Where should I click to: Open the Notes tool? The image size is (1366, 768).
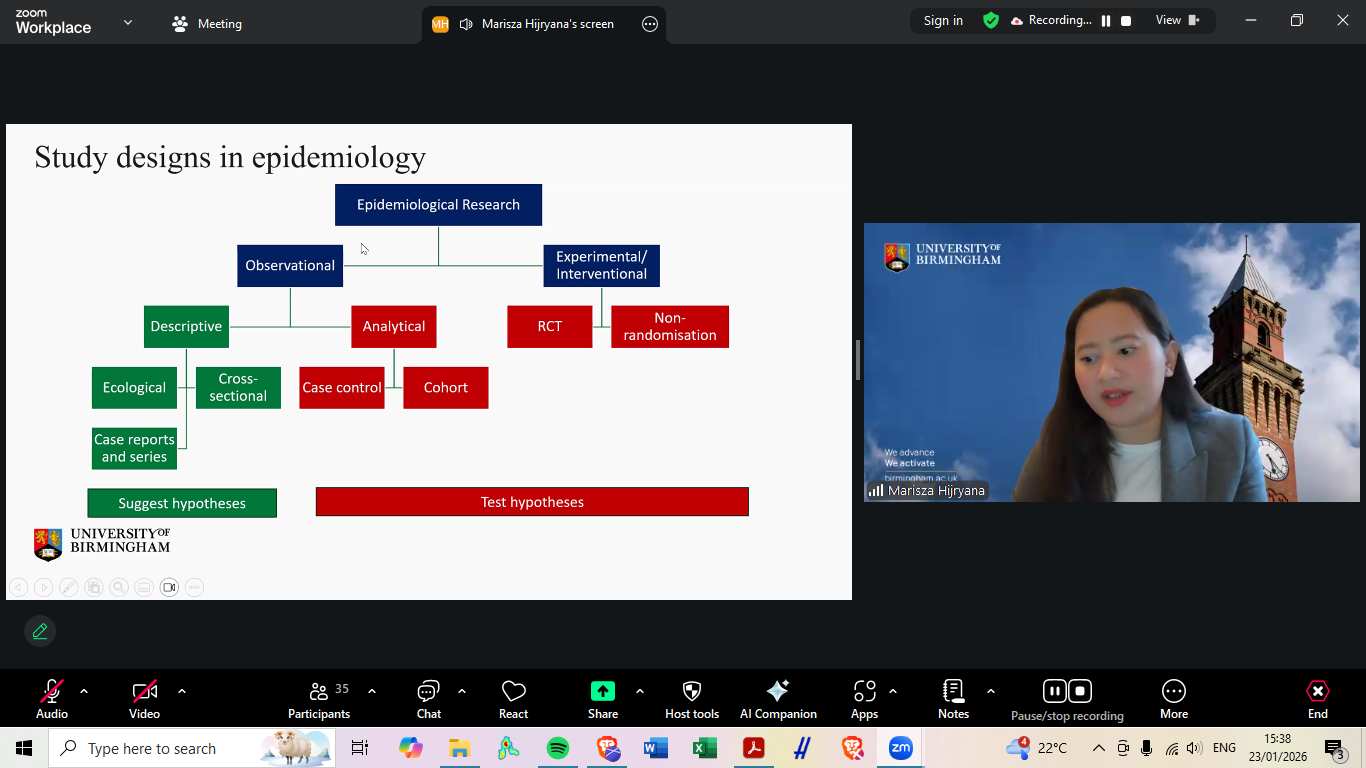(x=953, y=698)
